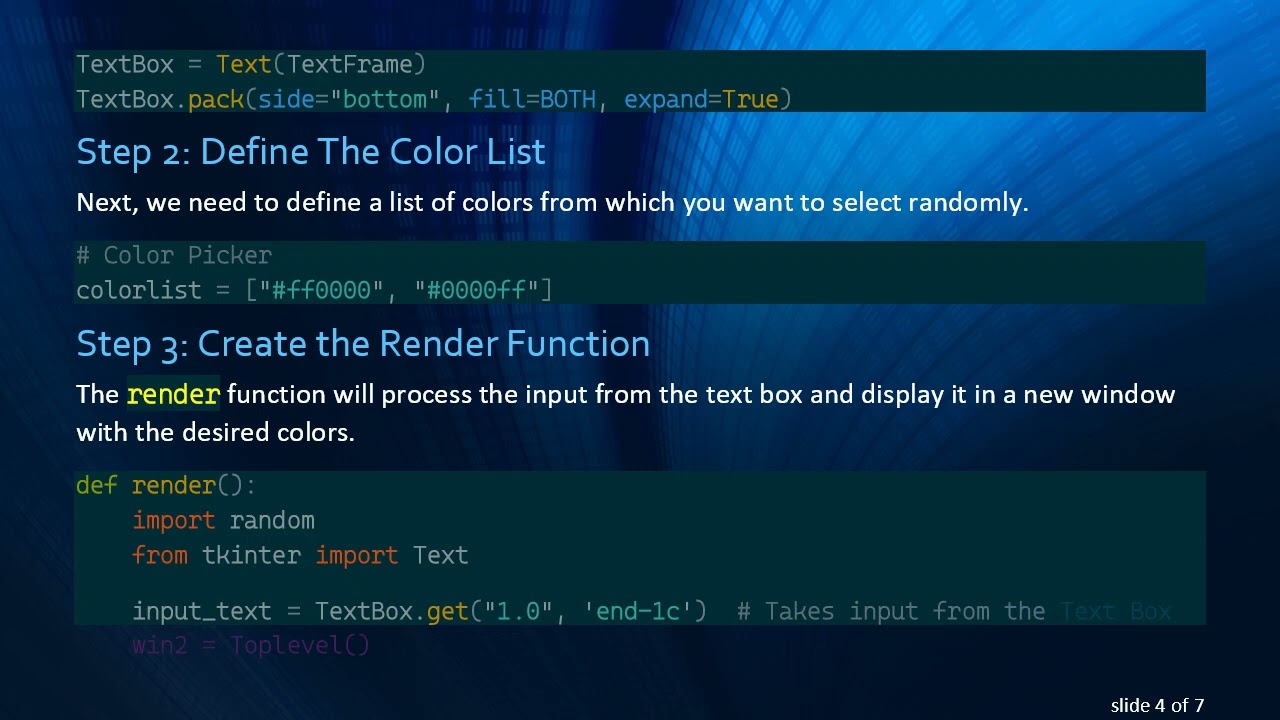This screenshot has height=720, width=1280.
Task: Click the sentence 'Next, we need to define a list'
Action: tap(552, 203)
